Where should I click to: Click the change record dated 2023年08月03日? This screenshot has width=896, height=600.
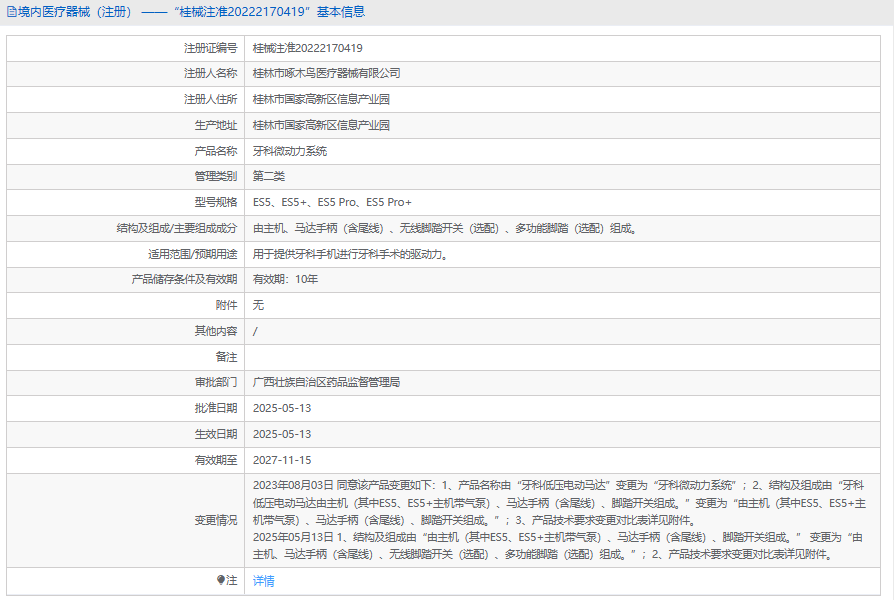[x=559, y=503]
